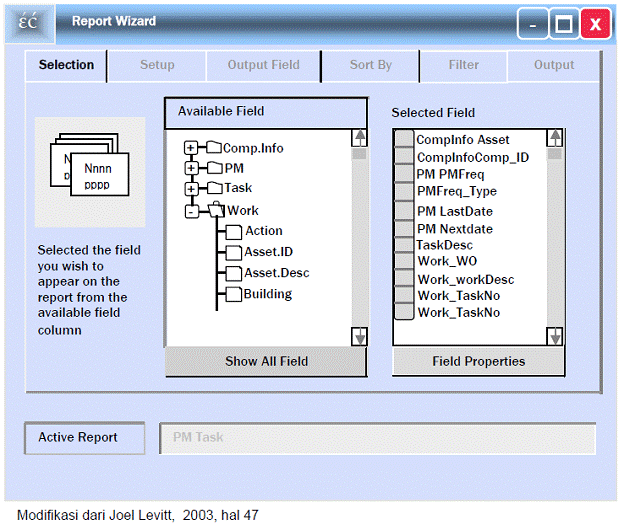Click the Available Field scrollbar thumb
The image size is (624, 530).
359,154
